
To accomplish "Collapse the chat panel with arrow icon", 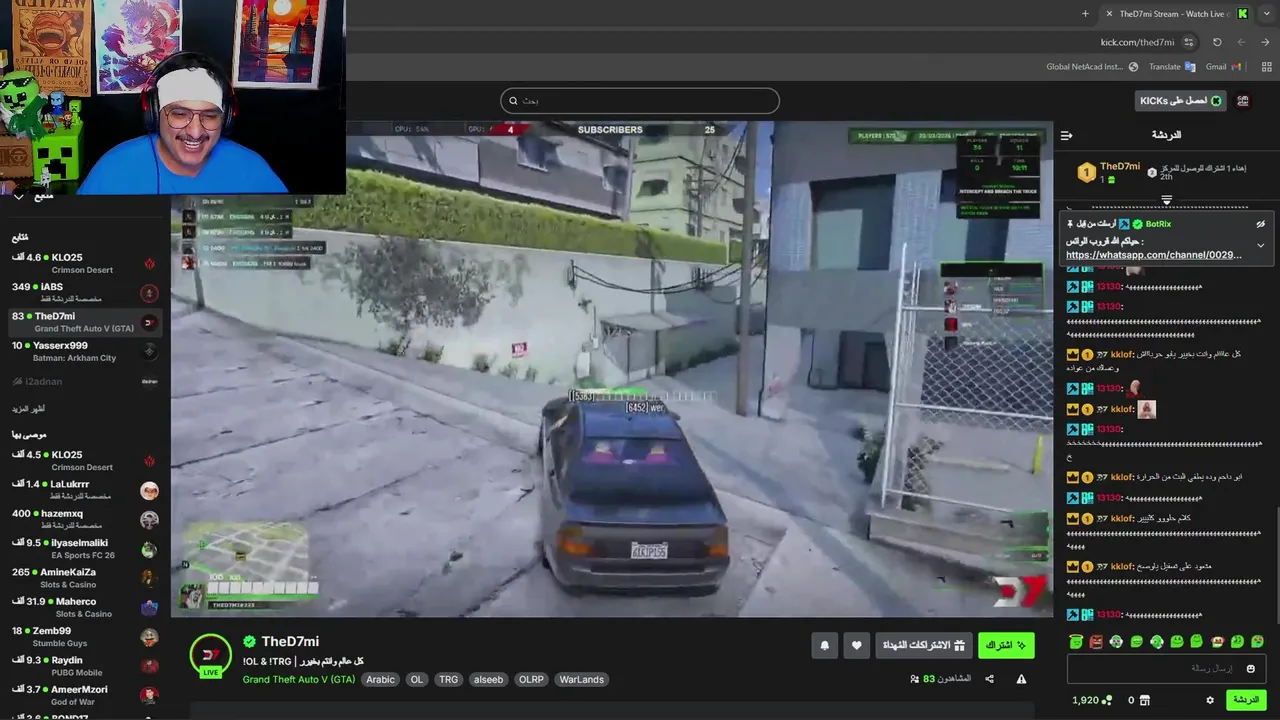I will [1066, 135].
